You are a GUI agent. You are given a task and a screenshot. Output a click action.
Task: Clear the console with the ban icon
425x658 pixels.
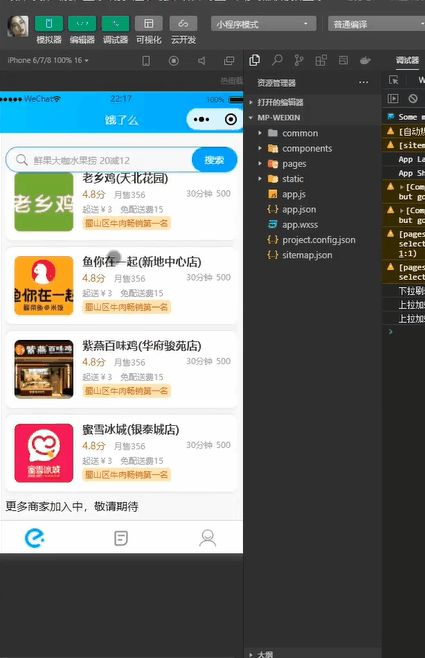pos(413,99)
